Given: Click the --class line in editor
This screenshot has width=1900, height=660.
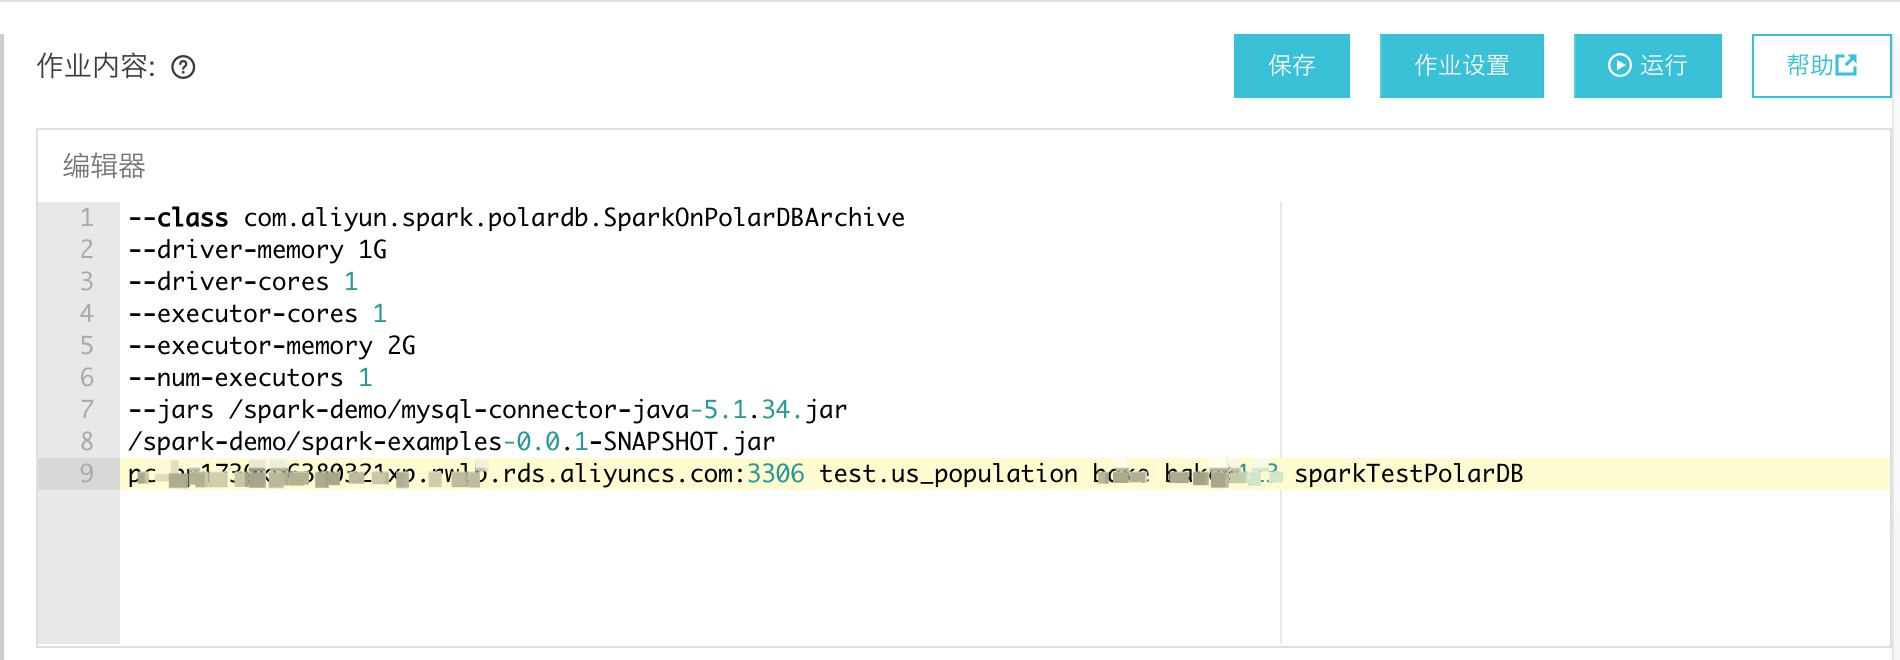Looking at the screenshot, I should [x=516, y=218].
